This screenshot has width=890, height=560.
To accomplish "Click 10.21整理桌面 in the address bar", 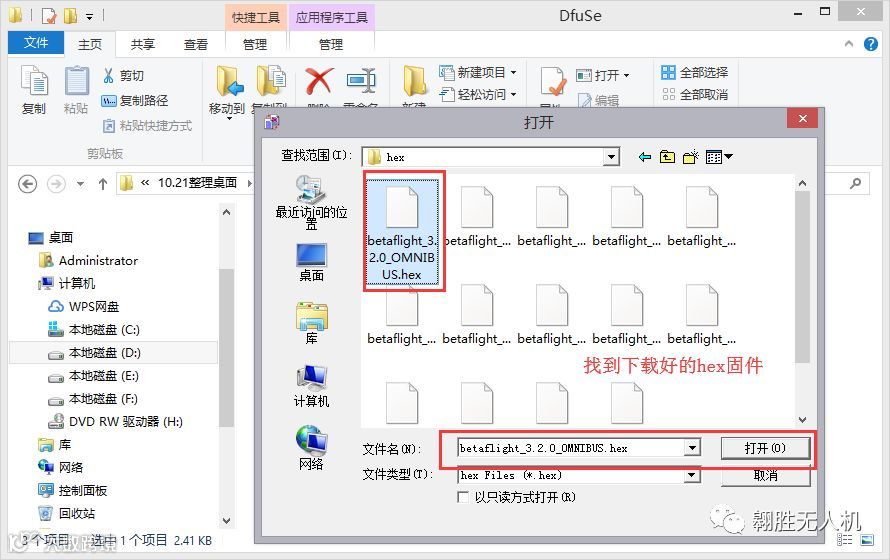I will click(x=197, y=183).
